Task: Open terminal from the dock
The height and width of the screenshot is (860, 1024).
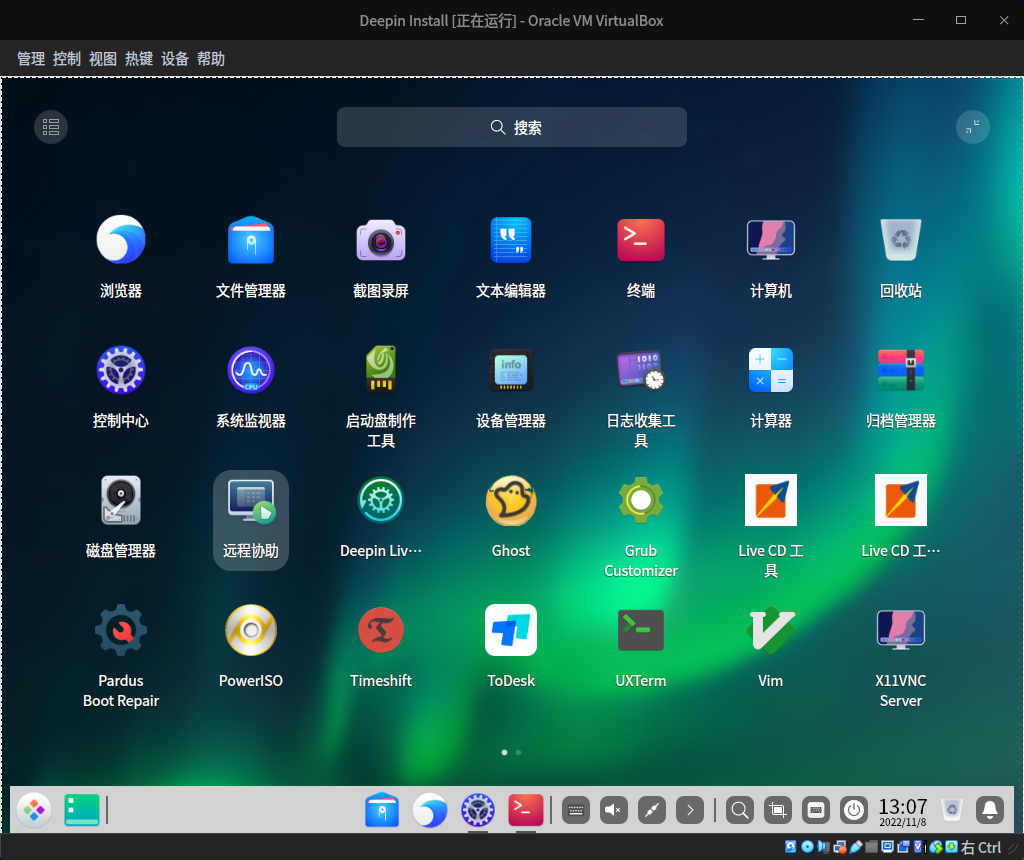Action: tap(526, 810)
